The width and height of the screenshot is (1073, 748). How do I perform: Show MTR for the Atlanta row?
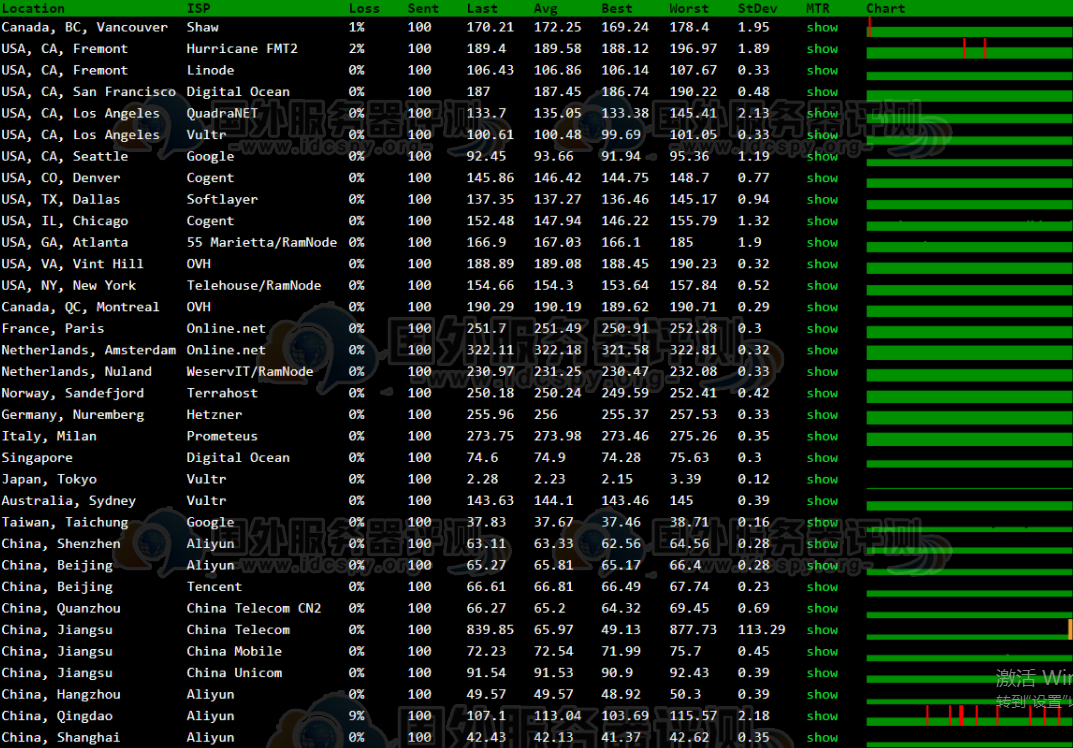coord(822,242)
